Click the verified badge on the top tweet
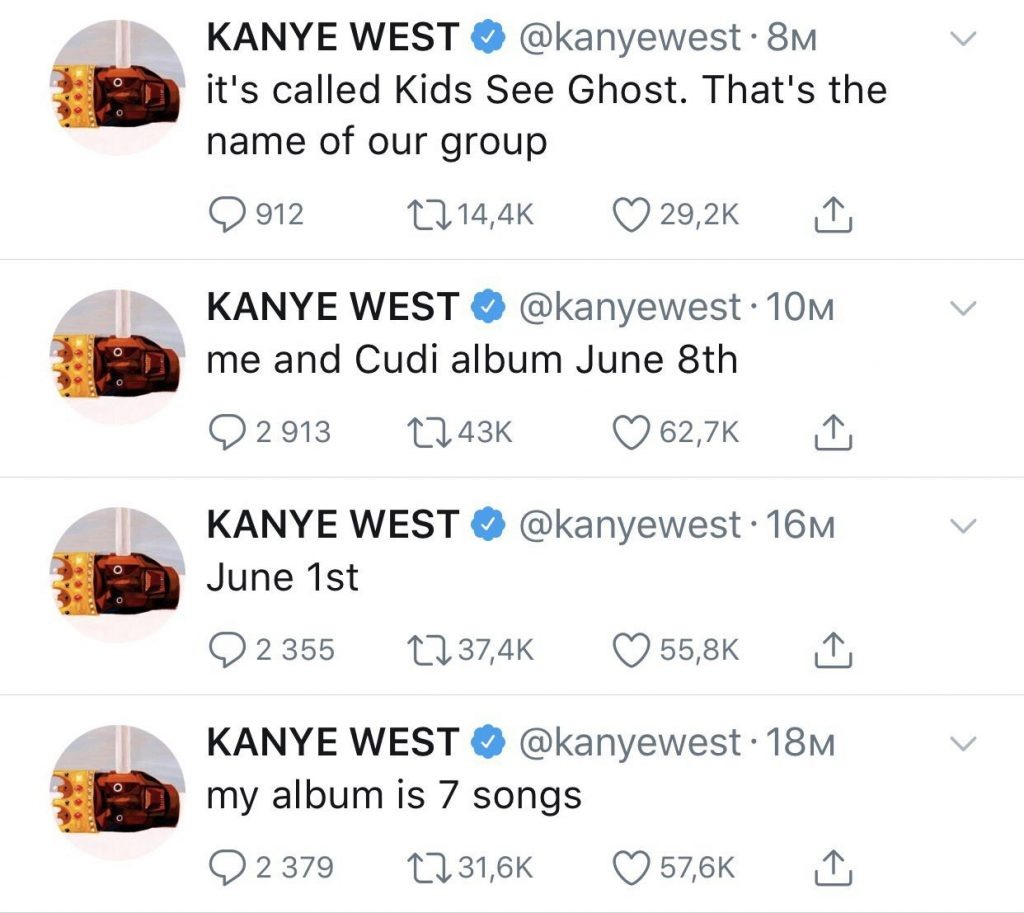Image resolution: width=1024 pixels, height=913 pixels. tap(486, 38)
